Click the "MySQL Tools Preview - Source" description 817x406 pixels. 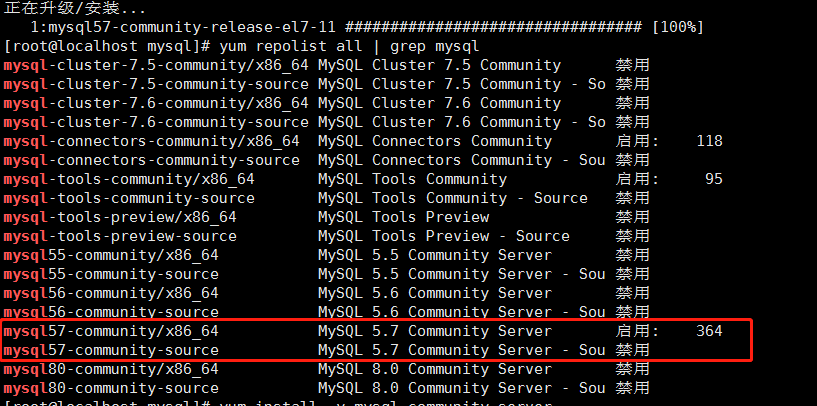444,237
